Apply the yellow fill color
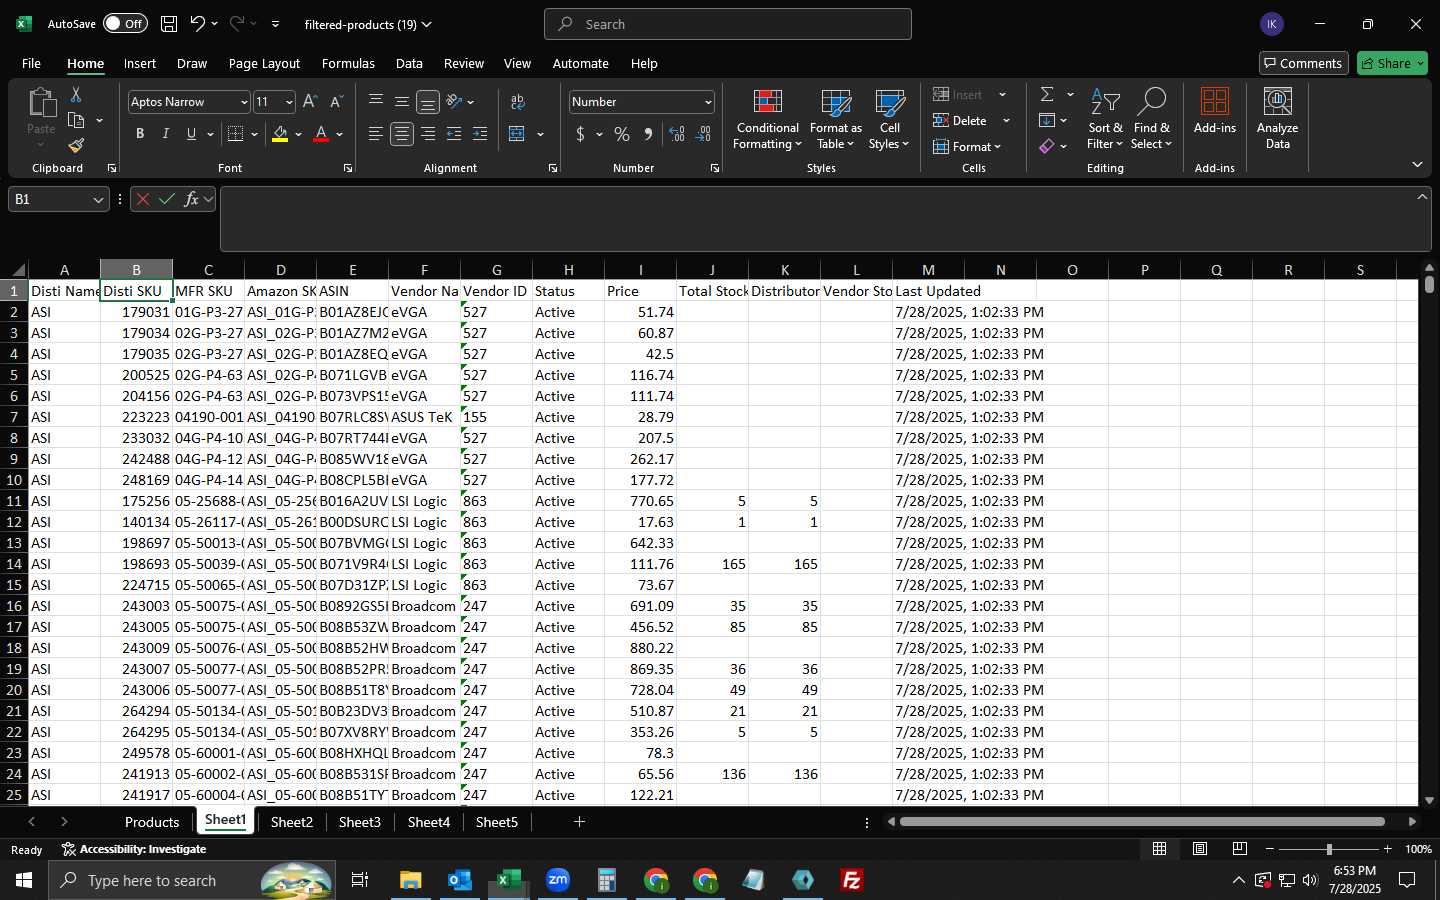Image resolution: width=1440 pixels, height=900 pixels. point(280,134)
